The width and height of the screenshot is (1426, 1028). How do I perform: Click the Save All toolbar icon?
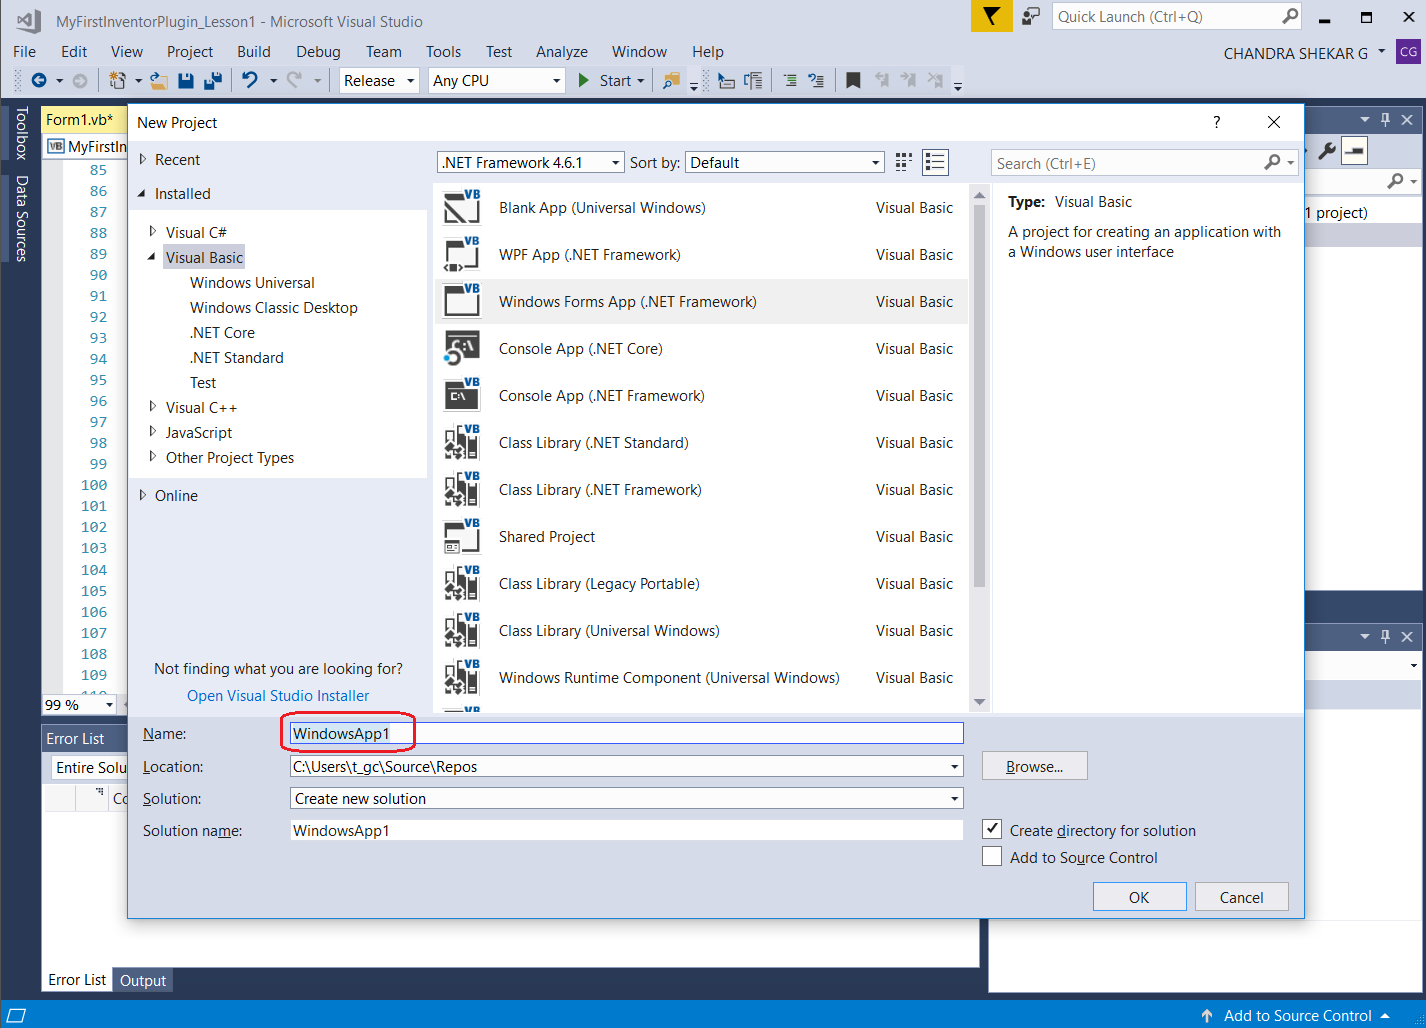[211, 80]
